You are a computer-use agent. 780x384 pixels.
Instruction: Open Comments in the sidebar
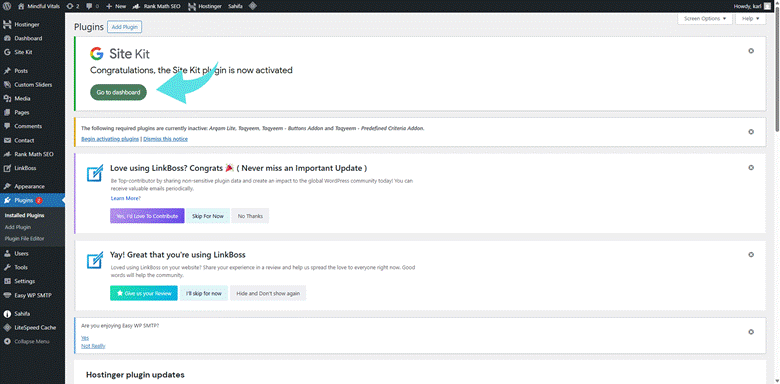(x=32, y=126)
